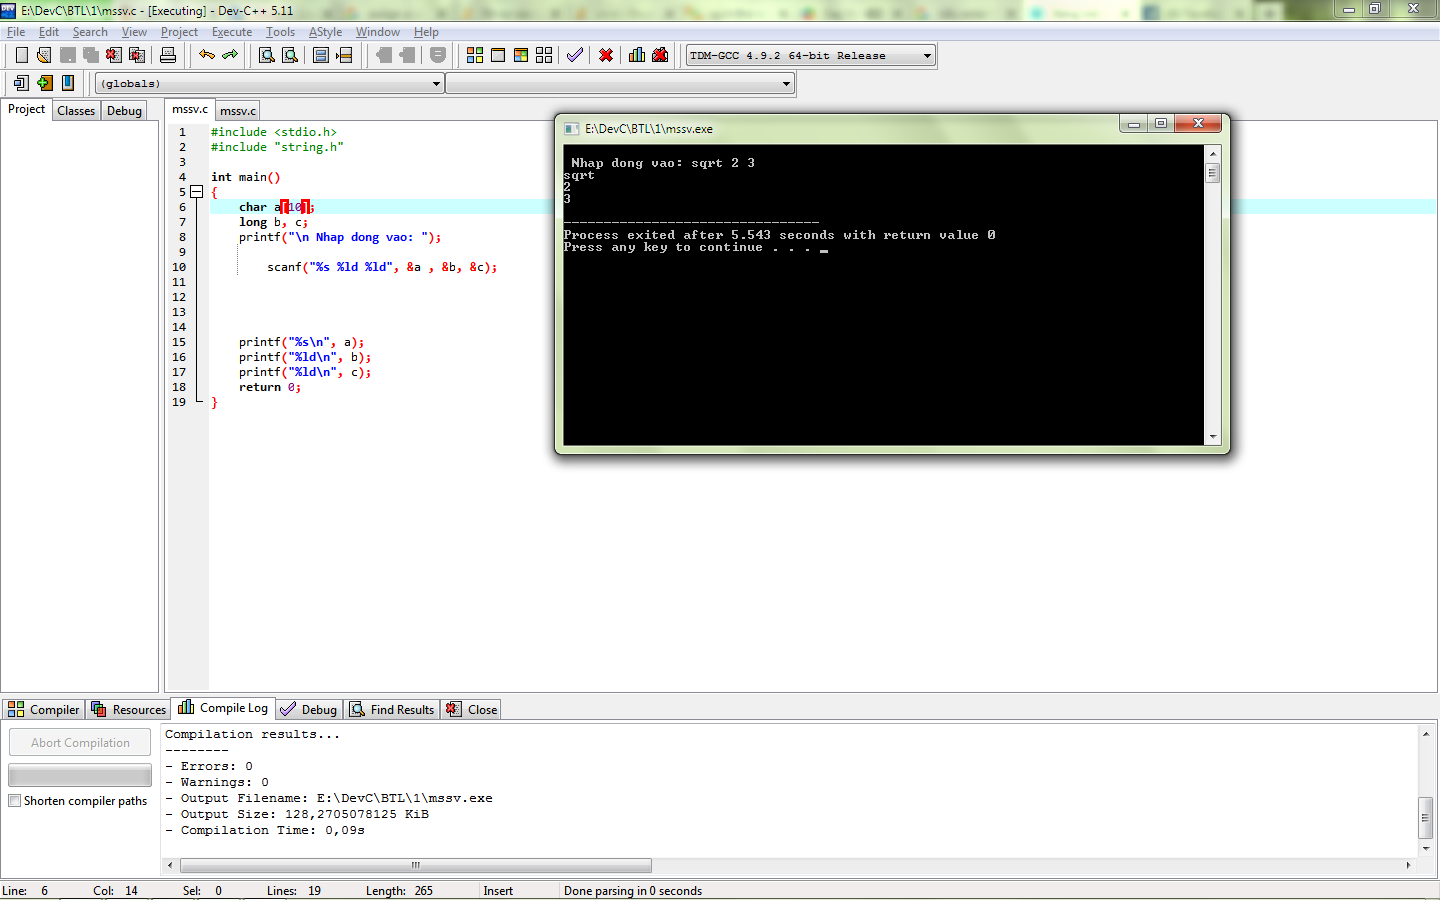Viewport: 1440px width, 900px height.
Task: Click the New file toolbar icon
Action: (x=21, y=55)
